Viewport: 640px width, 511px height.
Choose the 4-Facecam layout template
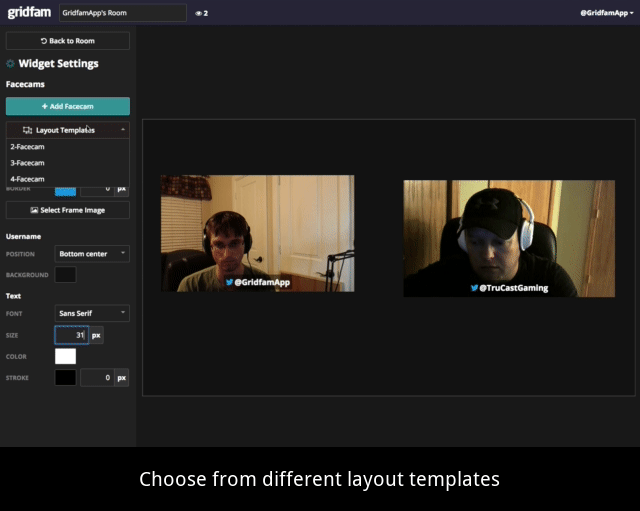68,179
